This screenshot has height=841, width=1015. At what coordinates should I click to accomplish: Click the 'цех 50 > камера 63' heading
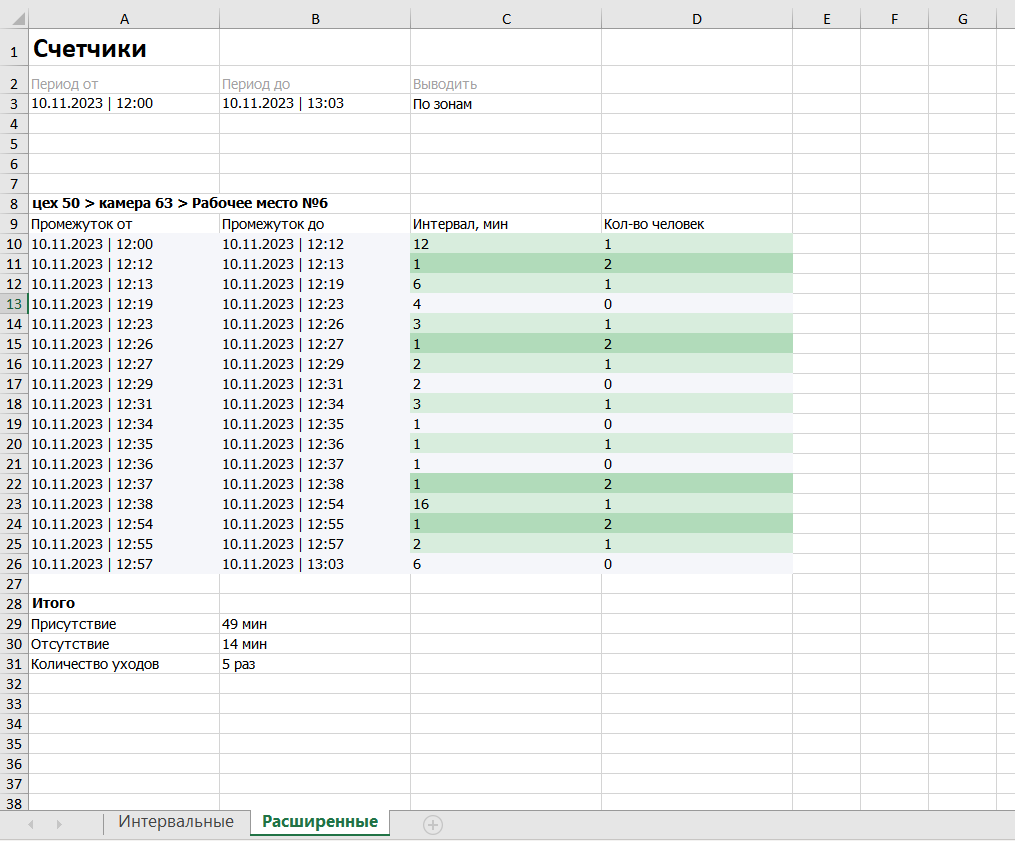[x=180, y=203]
